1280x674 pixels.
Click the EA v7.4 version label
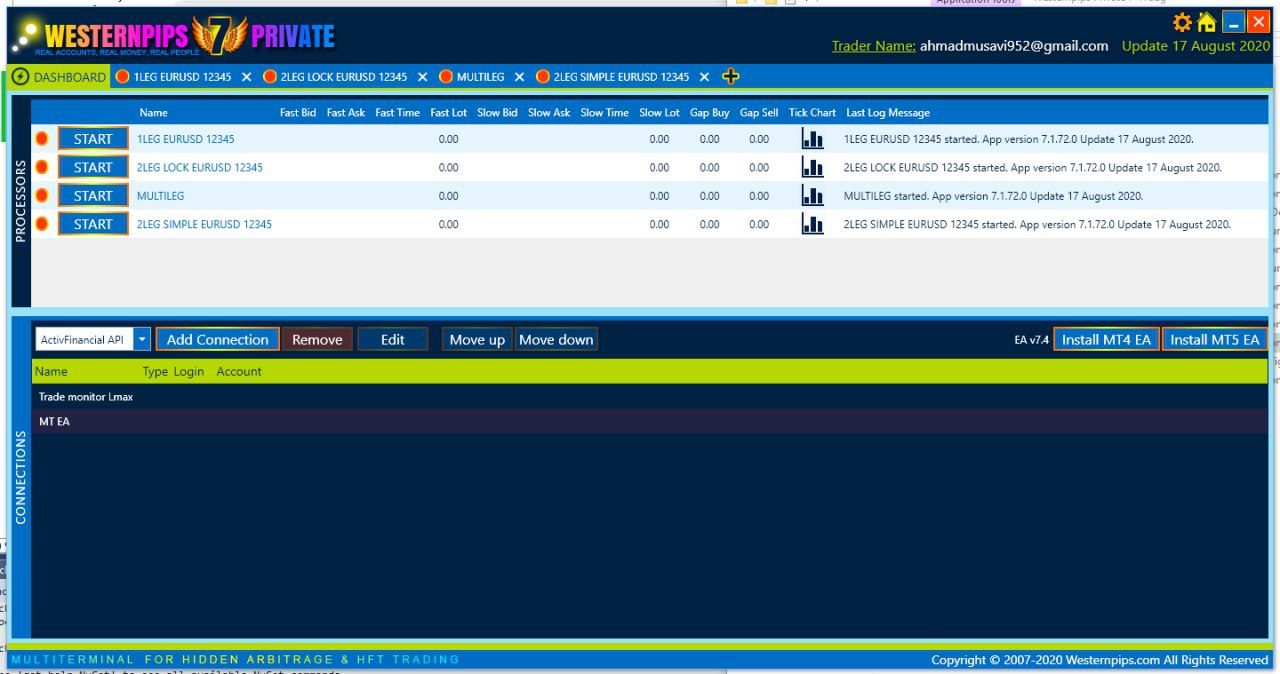[1031, 341]
